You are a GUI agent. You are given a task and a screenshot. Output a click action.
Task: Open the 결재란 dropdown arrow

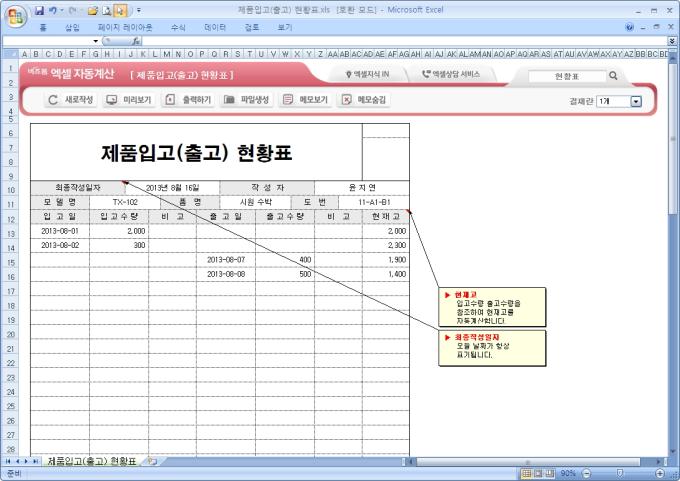pyautogui.click(x=636, y=101)
